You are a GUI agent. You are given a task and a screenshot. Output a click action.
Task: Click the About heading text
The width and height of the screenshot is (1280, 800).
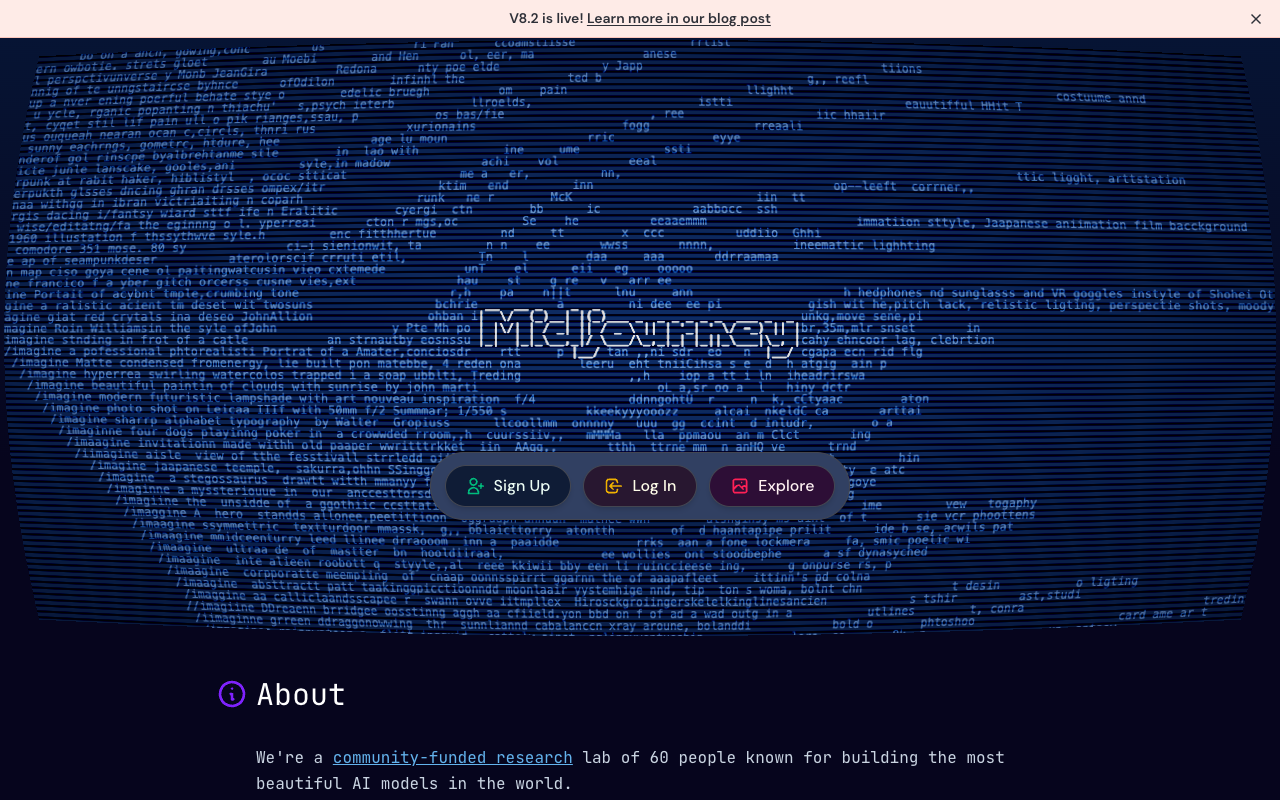[301, 694]
